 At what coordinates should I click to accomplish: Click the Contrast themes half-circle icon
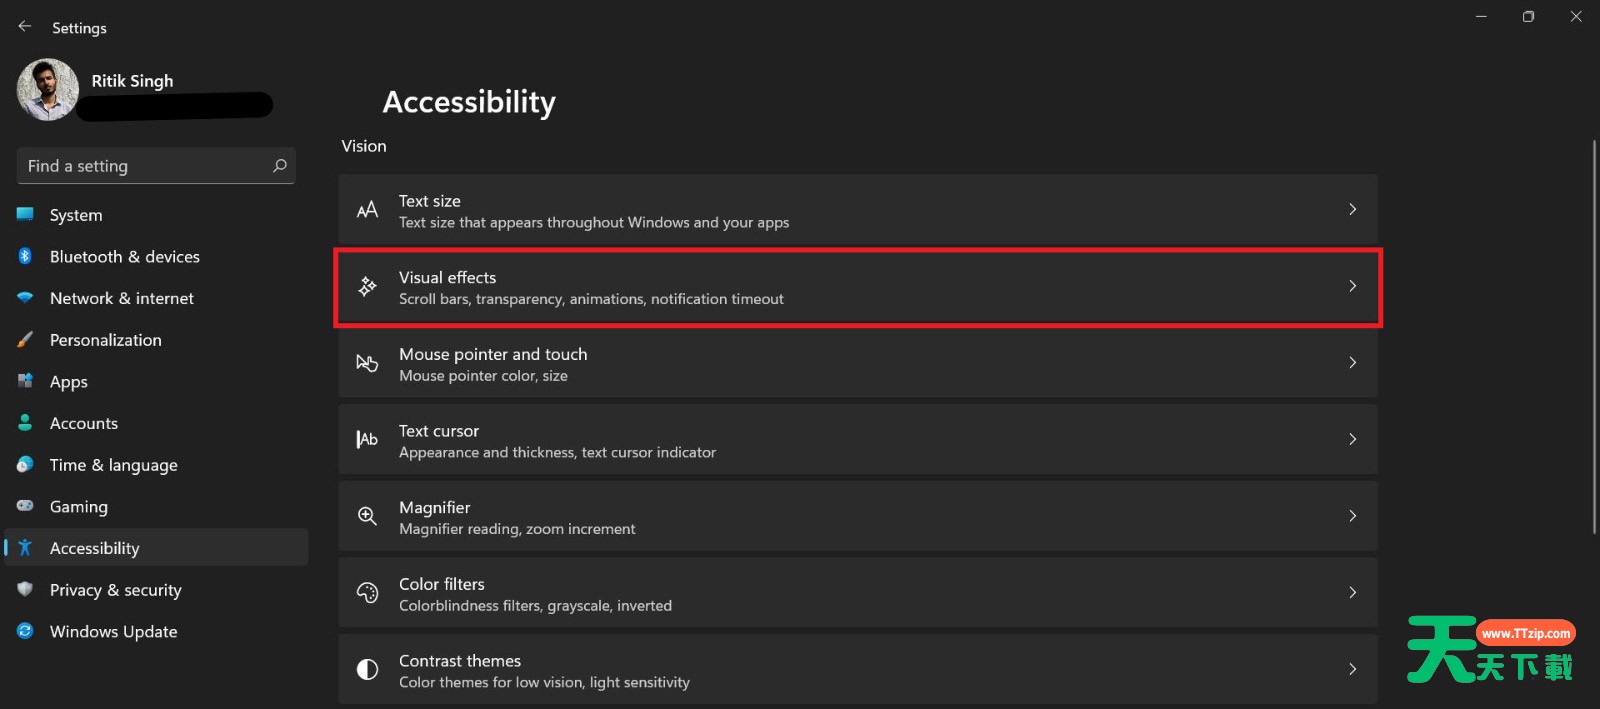368,670
